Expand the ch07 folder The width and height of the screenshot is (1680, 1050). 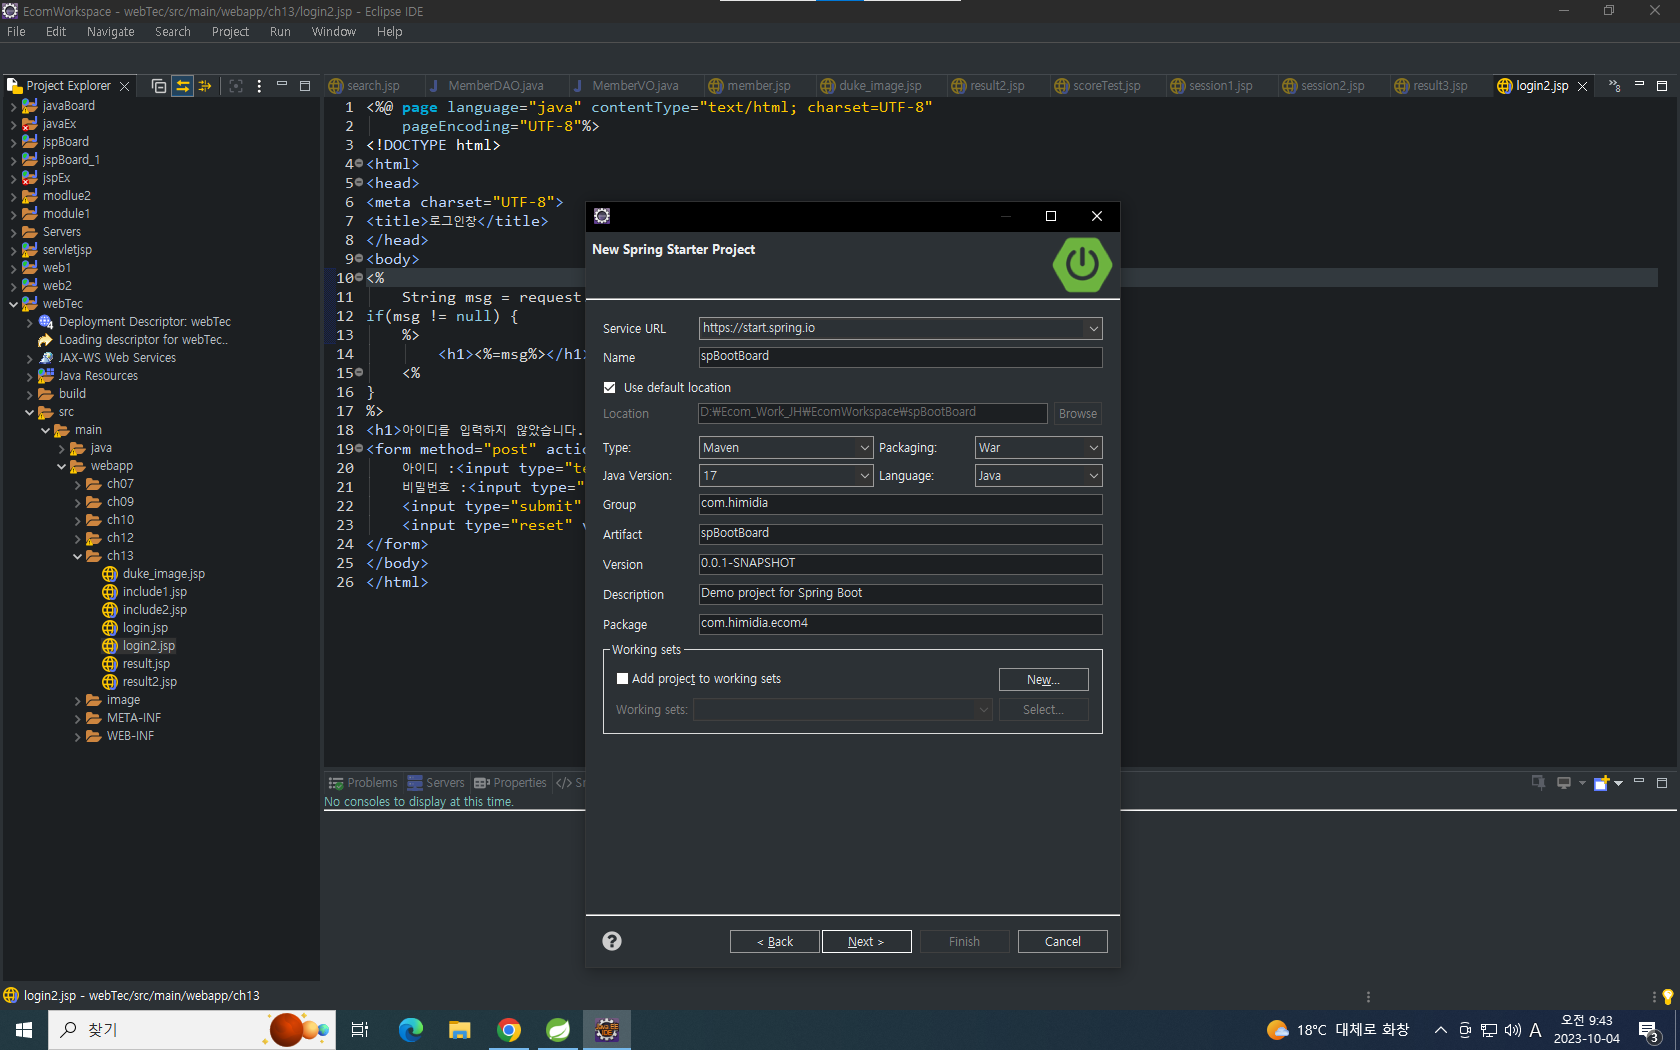click(77, 484)
